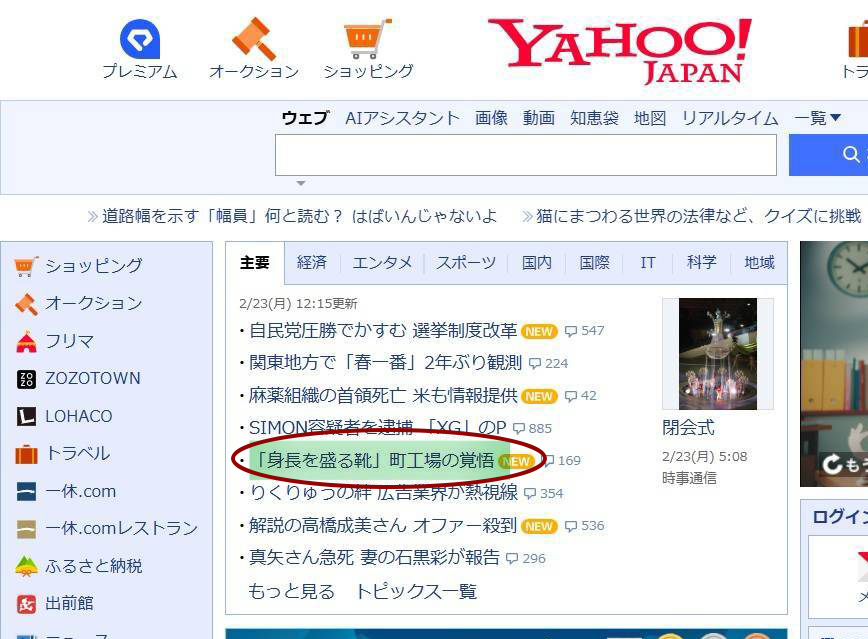The image size is (868, 639).
Task: Click comment icon beside SIMON容疑者 headline
Action: (x=519, y=429)
